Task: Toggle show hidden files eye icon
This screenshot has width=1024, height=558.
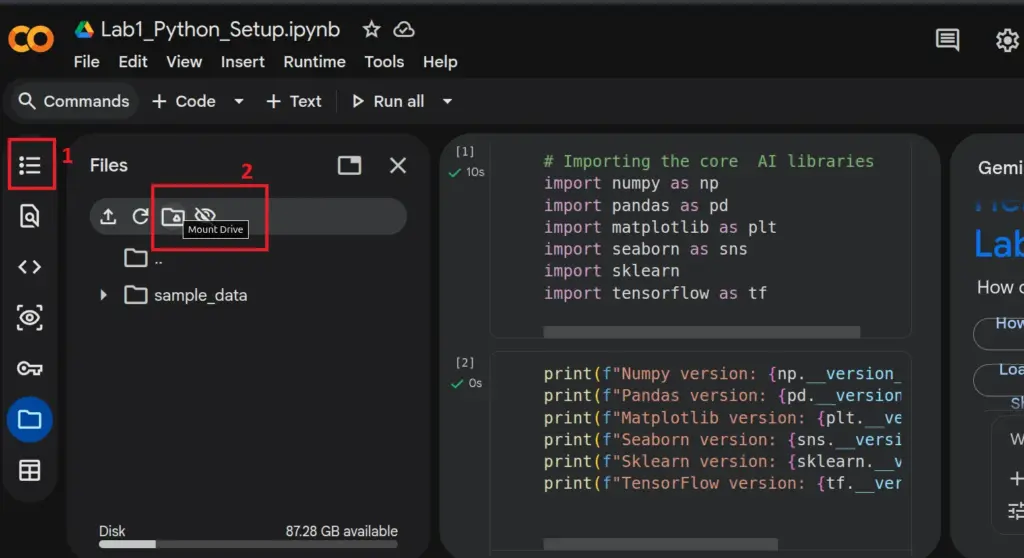Action: (205, 214)
